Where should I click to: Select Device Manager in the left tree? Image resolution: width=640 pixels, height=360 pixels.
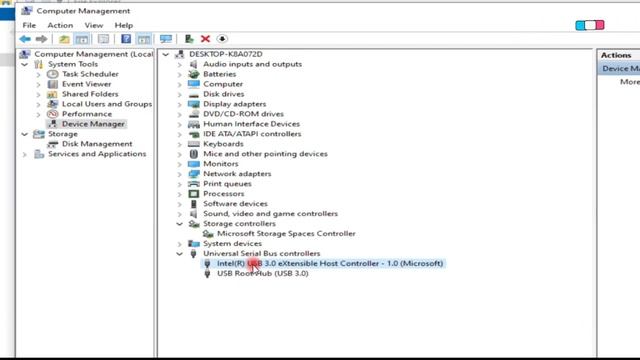click(x=93, y=124)
